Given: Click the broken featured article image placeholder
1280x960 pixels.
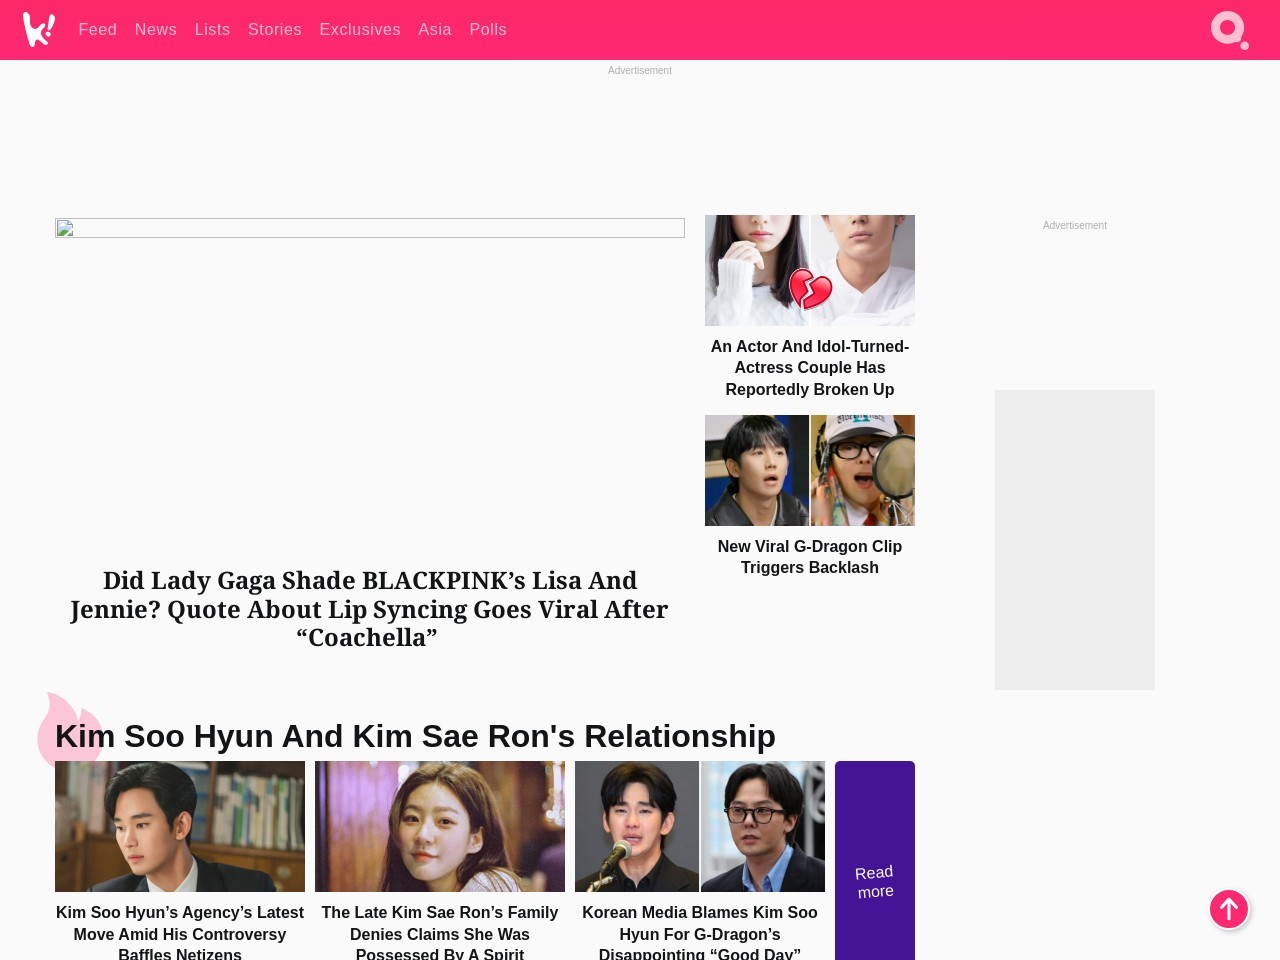Looking at the screenshot, I should tap(370, 228).
